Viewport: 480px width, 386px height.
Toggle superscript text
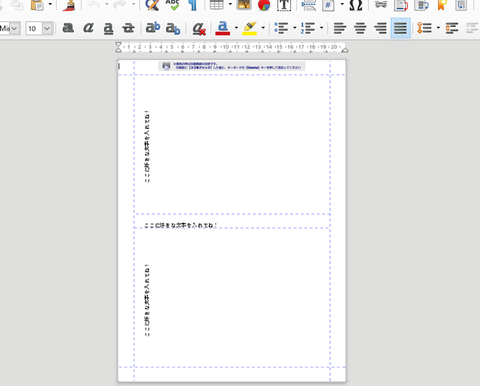(153, 28)
